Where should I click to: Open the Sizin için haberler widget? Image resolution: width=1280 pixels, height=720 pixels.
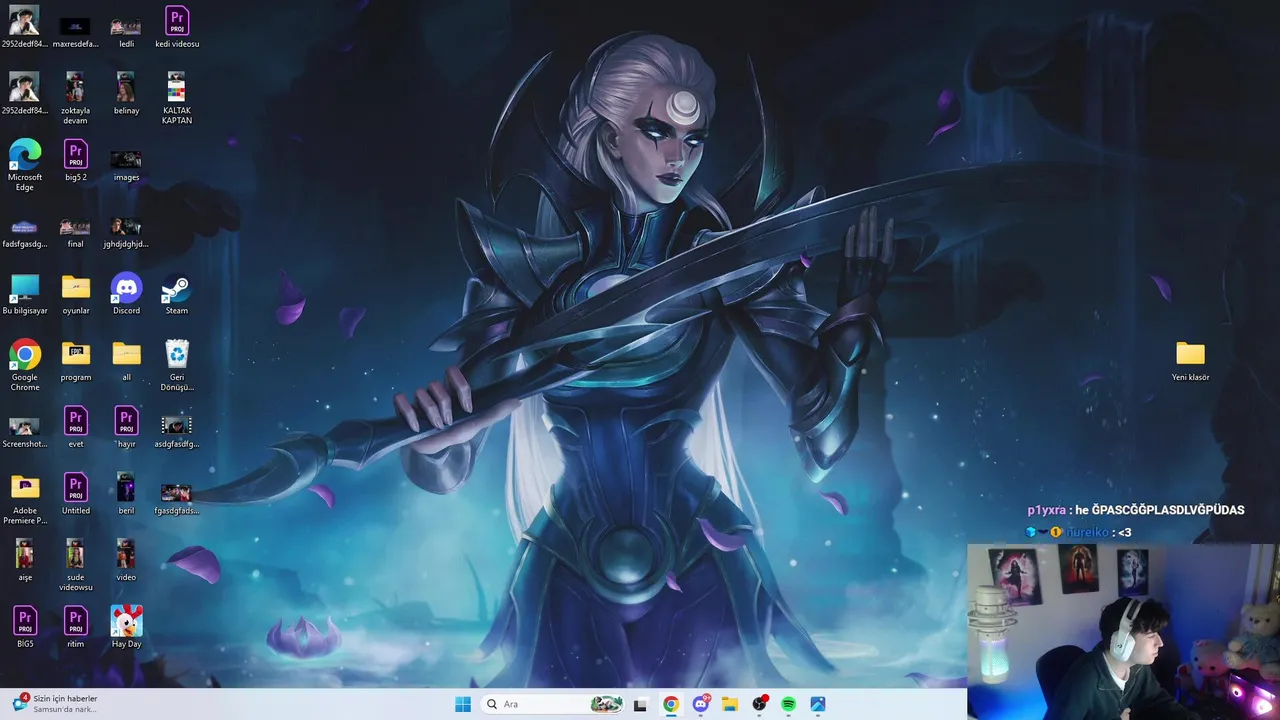coord(55,704)
